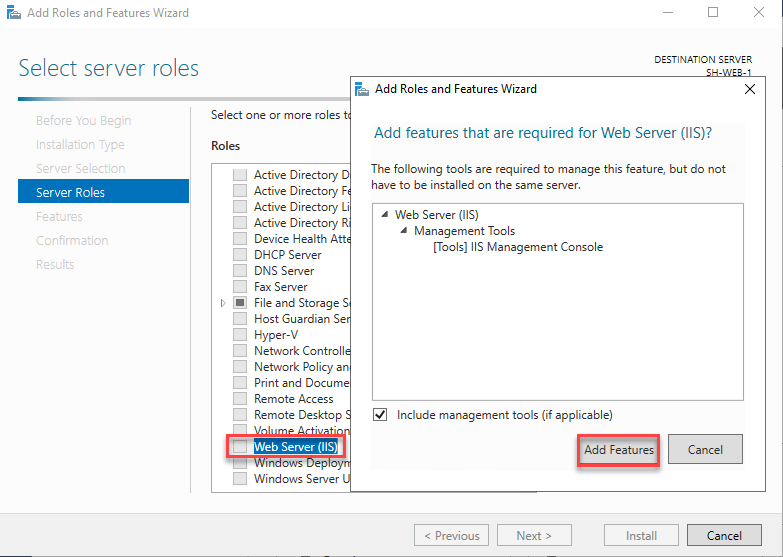
Task: Minimize the main wizard window
Action: [668, 12]
